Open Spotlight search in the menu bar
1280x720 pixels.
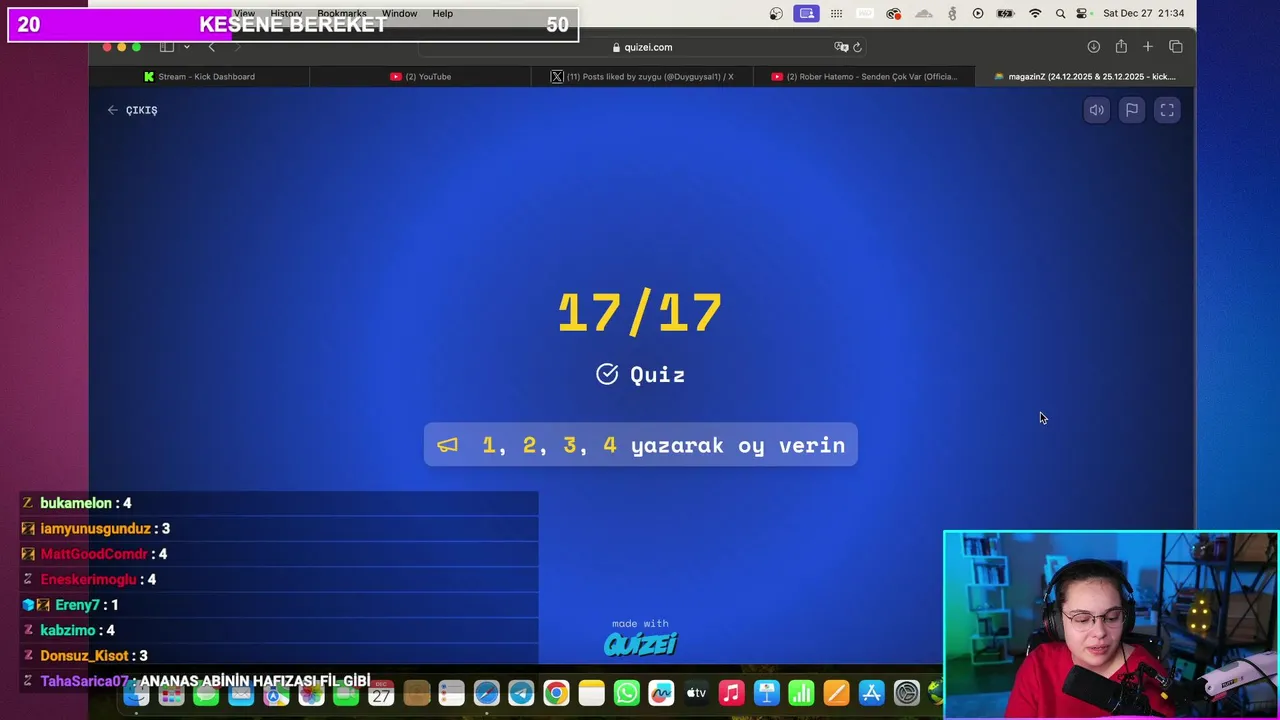(x=1060, y=13)
